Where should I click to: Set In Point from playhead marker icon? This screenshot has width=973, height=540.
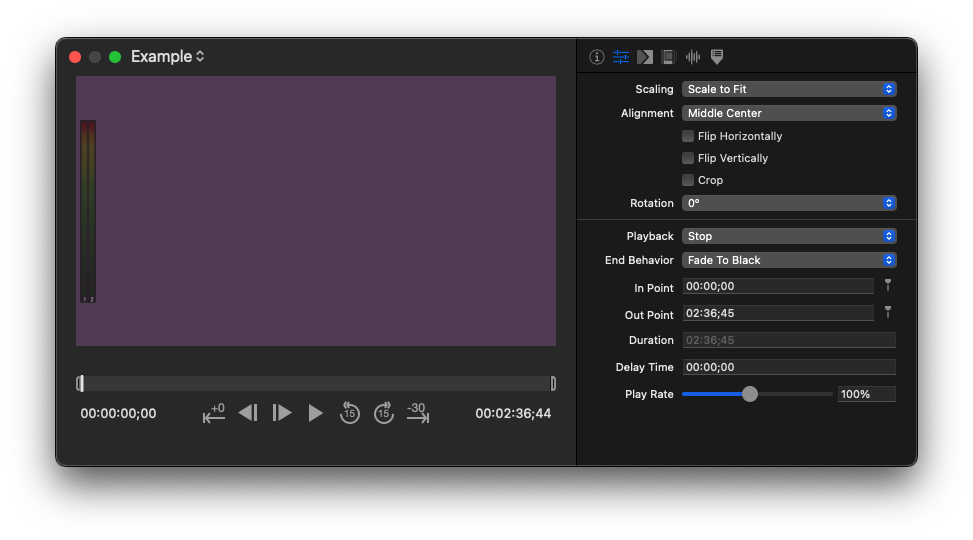pos(888,286)
